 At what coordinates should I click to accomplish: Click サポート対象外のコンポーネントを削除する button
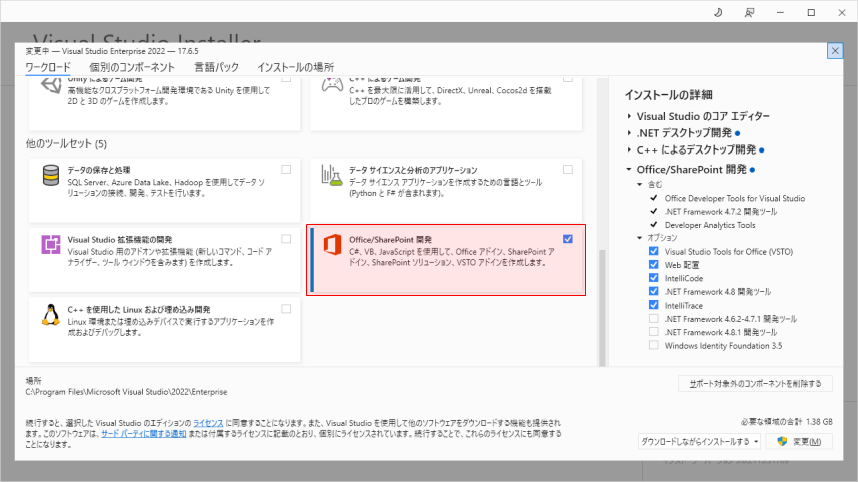click(755, 384)
